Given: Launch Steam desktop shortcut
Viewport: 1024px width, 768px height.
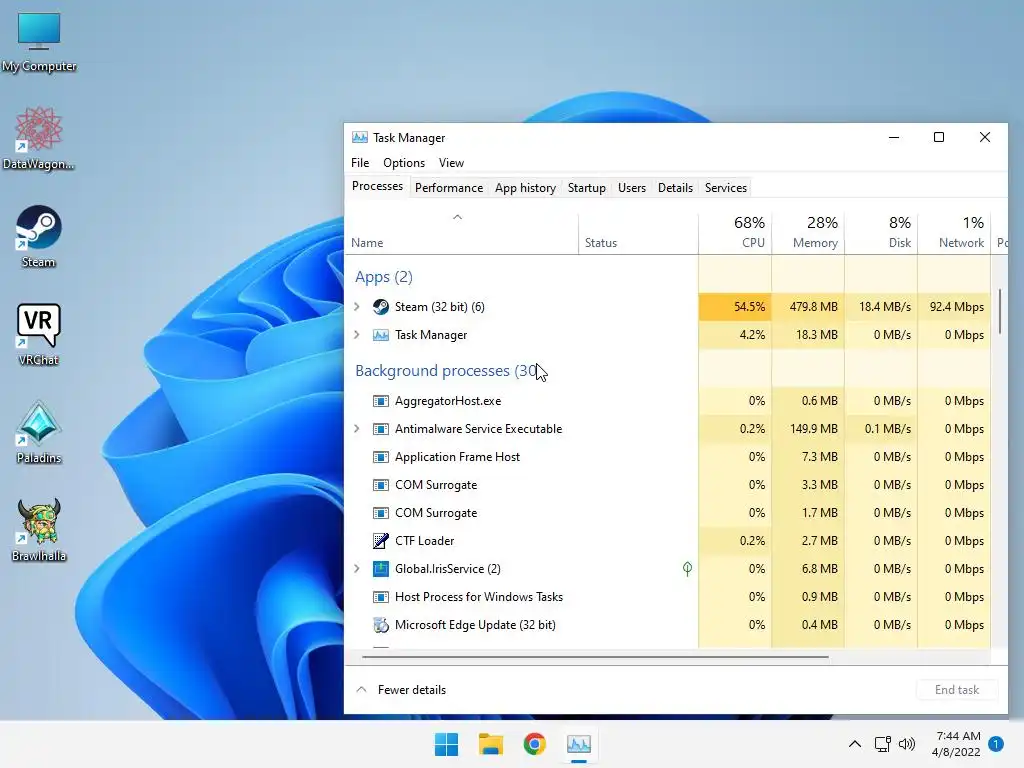Looking at the screenshot, I should point(39,236).
